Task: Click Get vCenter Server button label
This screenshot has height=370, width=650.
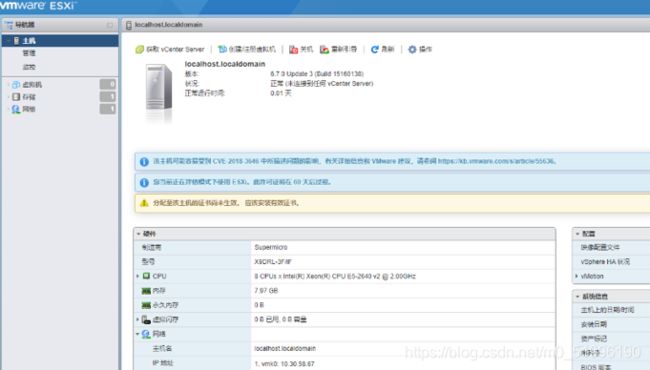Action: (x=175, y=49)
